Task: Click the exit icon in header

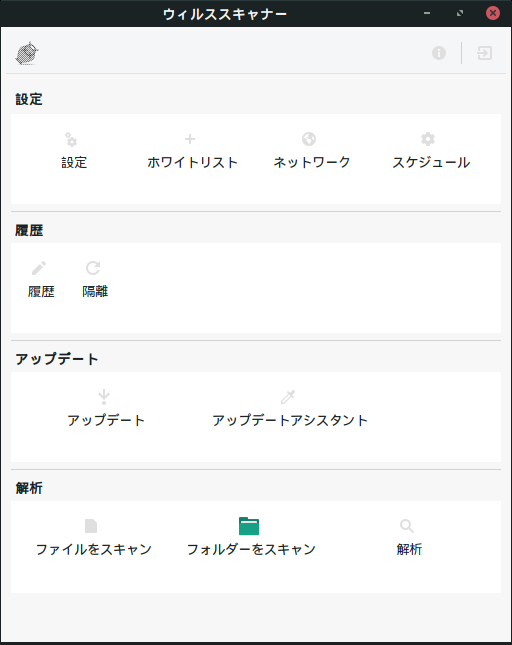Action: [x=484, y=53]
